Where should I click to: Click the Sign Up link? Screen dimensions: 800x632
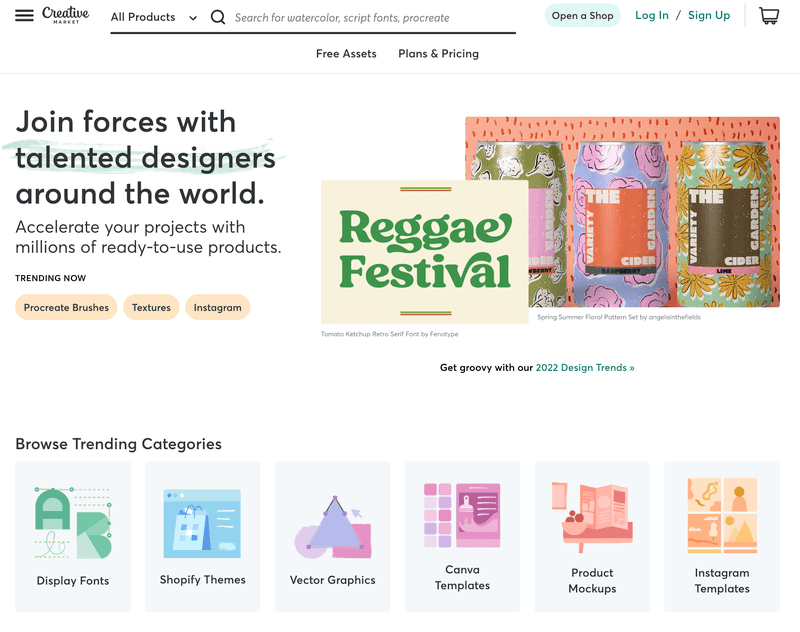pos(709,15)
